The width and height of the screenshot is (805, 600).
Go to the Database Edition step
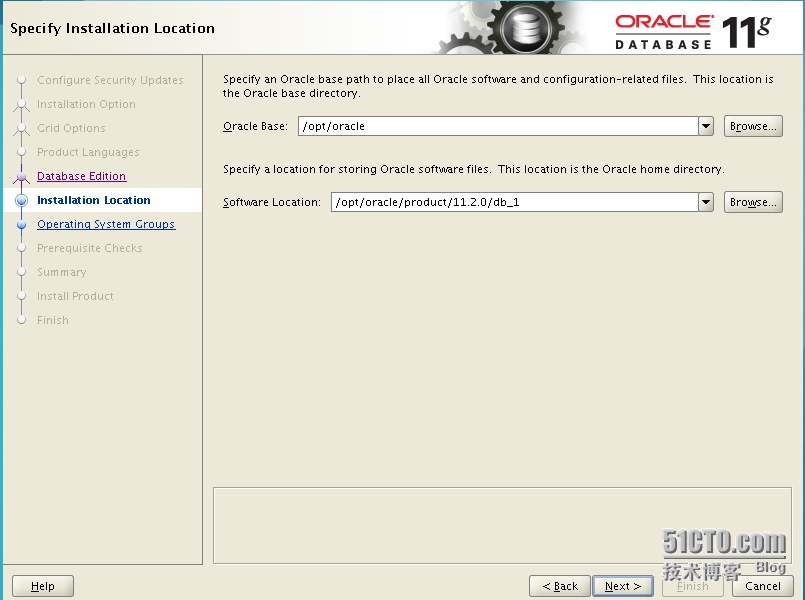click(82, 176)
